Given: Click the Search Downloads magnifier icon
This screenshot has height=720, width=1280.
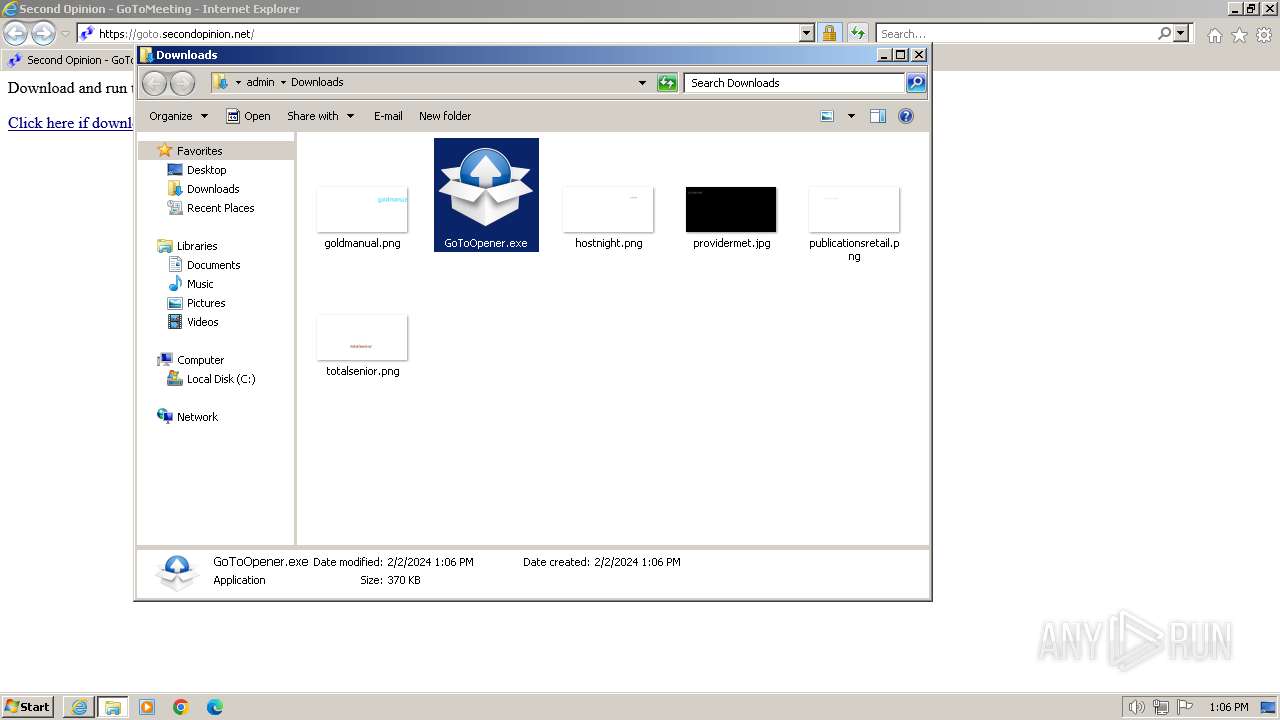Looking at the screenshot, I should [916, 83].
